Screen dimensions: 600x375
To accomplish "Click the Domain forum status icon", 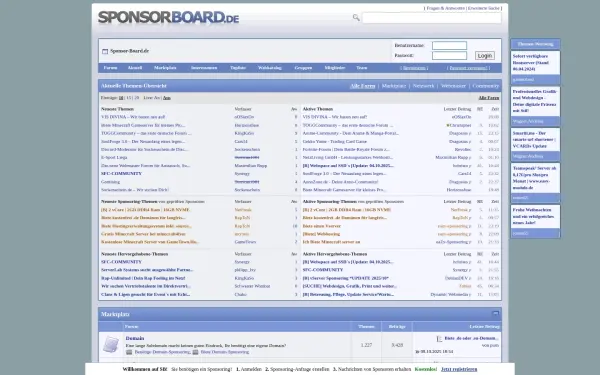I will [x=111, y=344].
